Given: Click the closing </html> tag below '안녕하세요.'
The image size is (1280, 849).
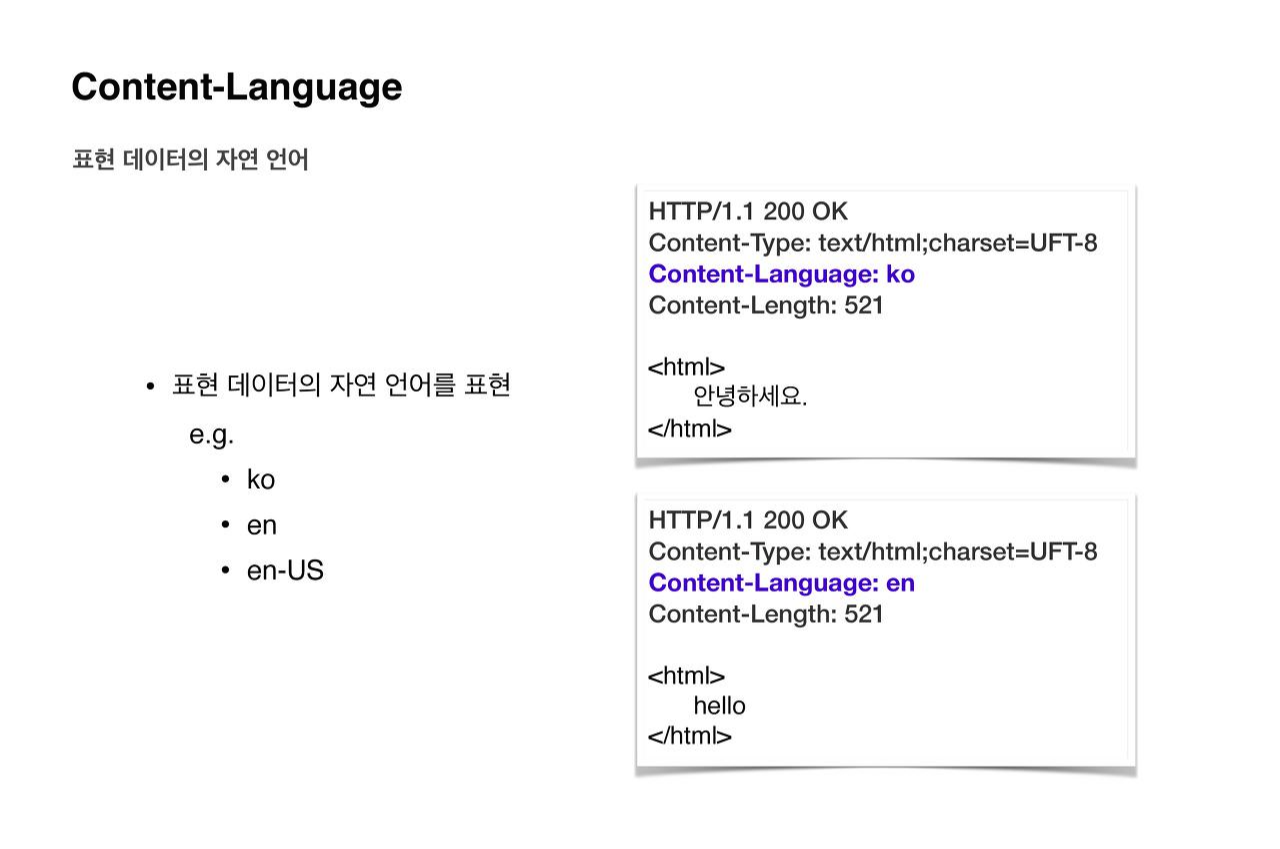Looking at the screenshot, I should coord(691,430).
